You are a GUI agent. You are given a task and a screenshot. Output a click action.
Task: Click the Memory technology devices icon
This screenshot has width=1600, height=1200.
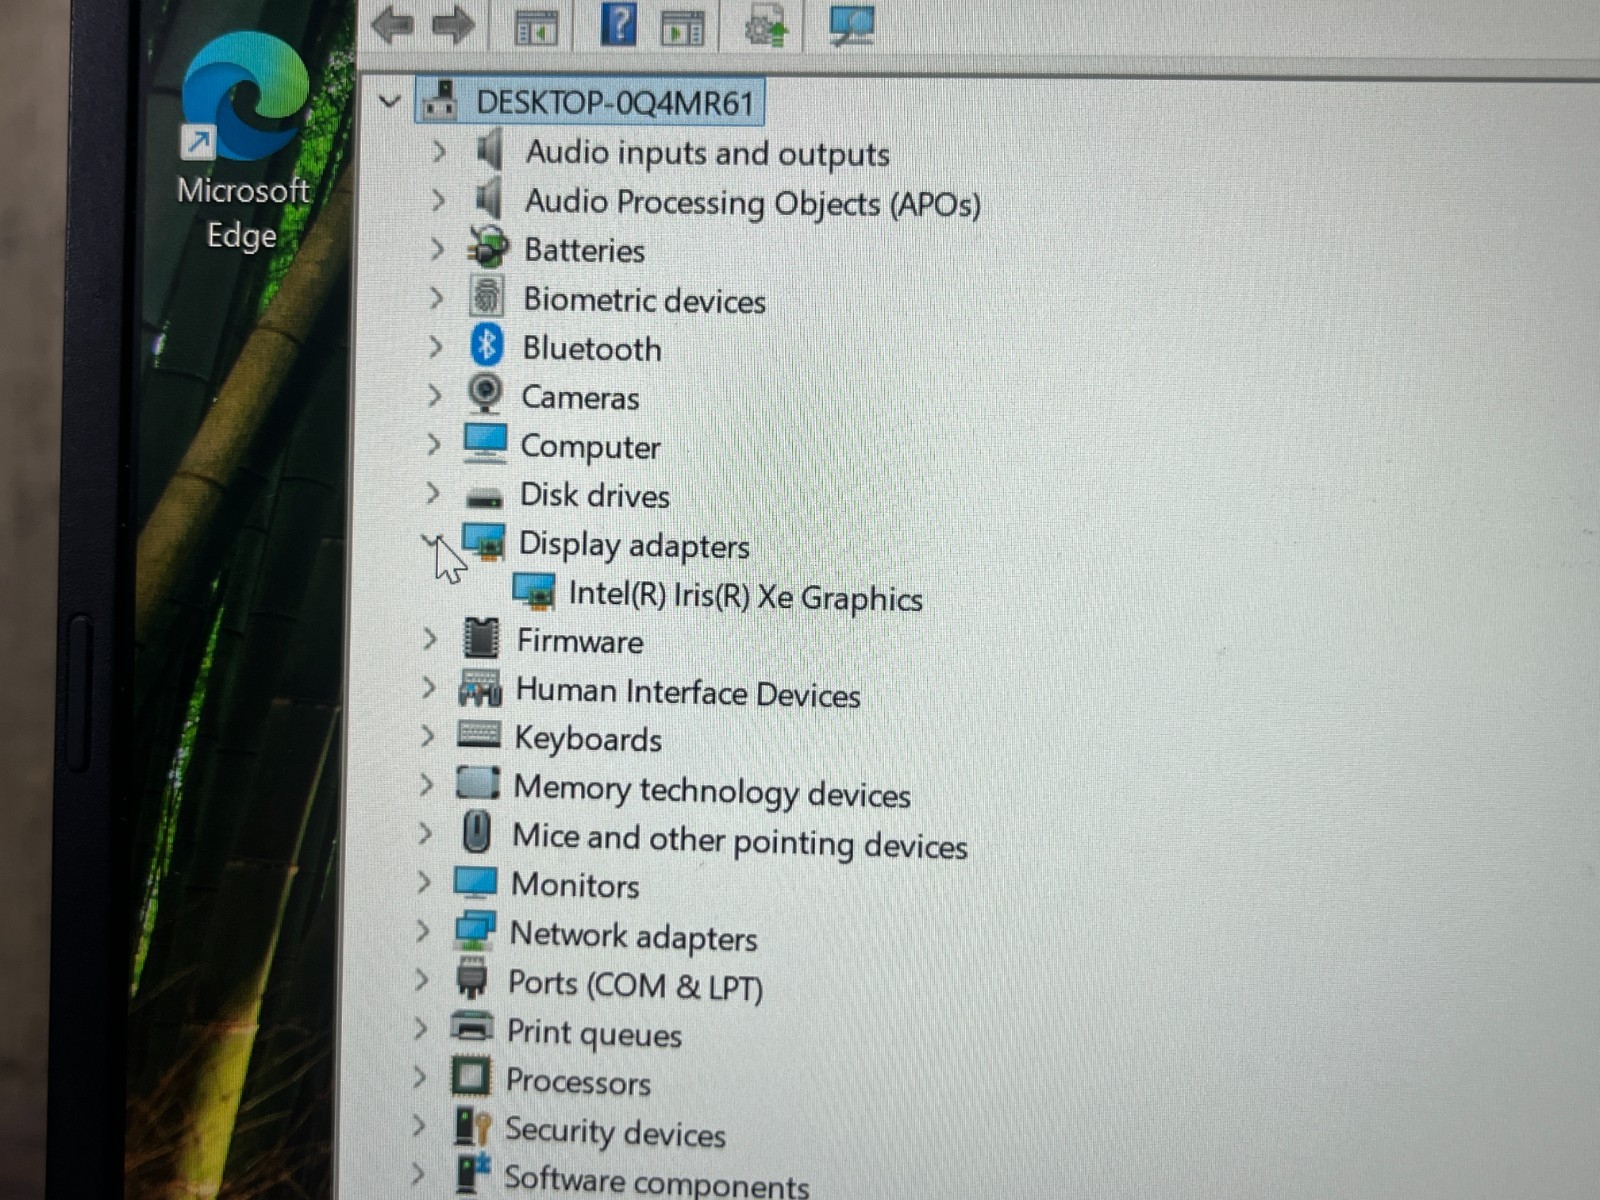tap(478, 783)
